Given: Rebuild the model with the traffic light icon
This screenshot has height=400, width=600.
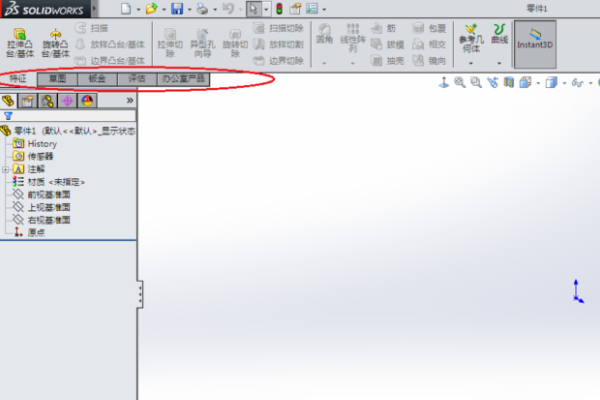Looking at the screenshot, I should (279, 8).
